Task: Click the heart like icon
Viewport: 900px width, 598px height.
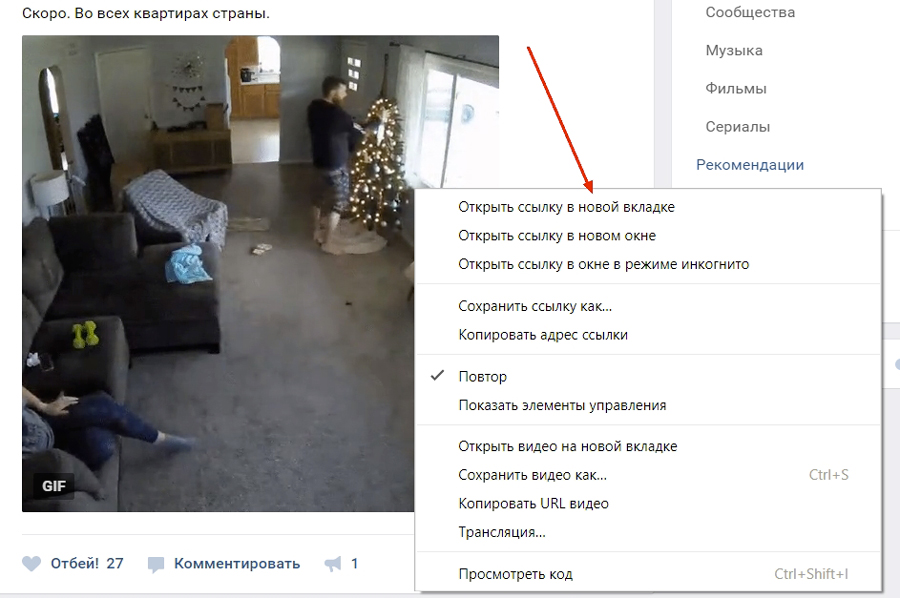Action: pyautogui.click(x=32, y=564)
